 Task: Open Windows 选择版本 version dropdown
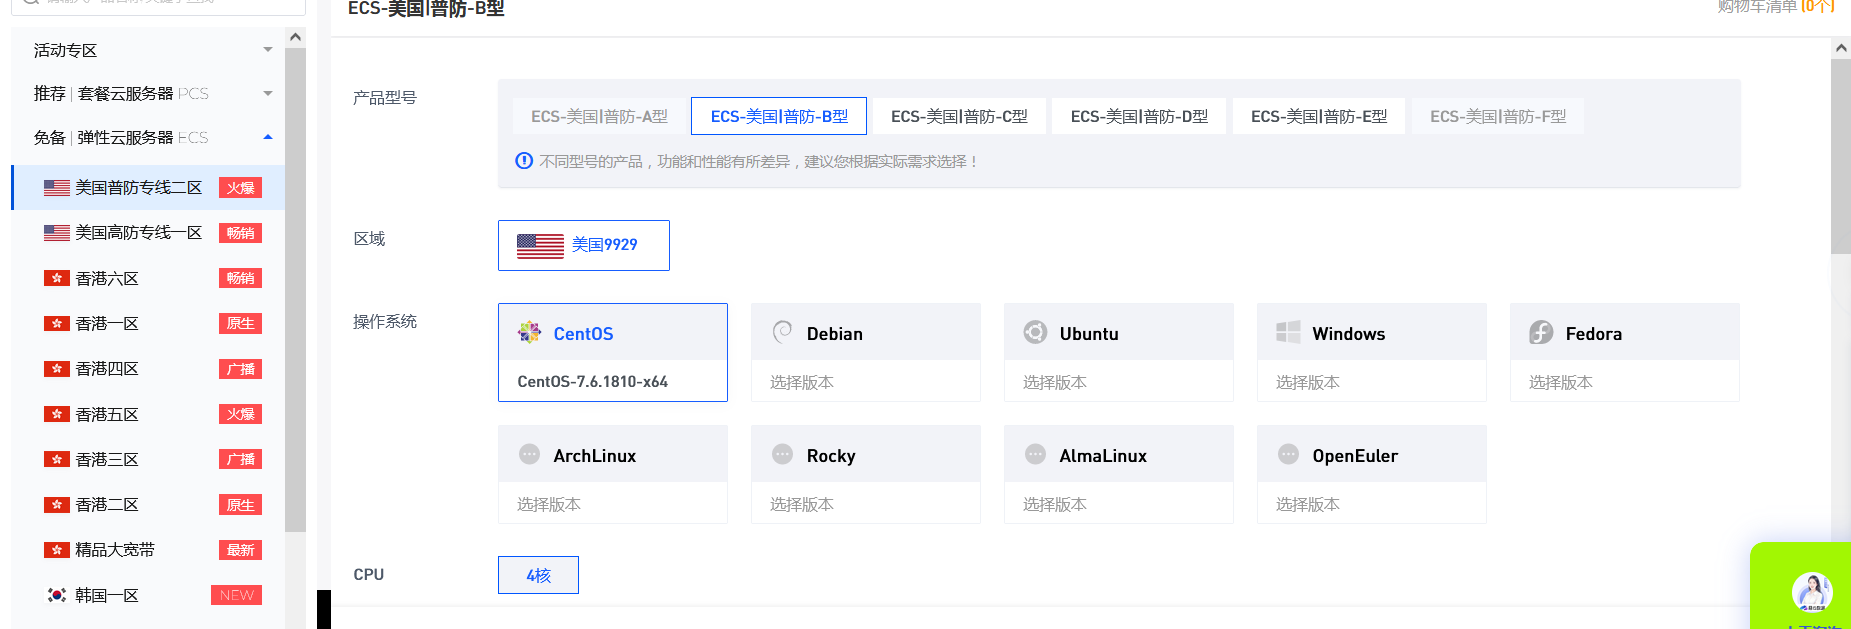click(1372, 382)
